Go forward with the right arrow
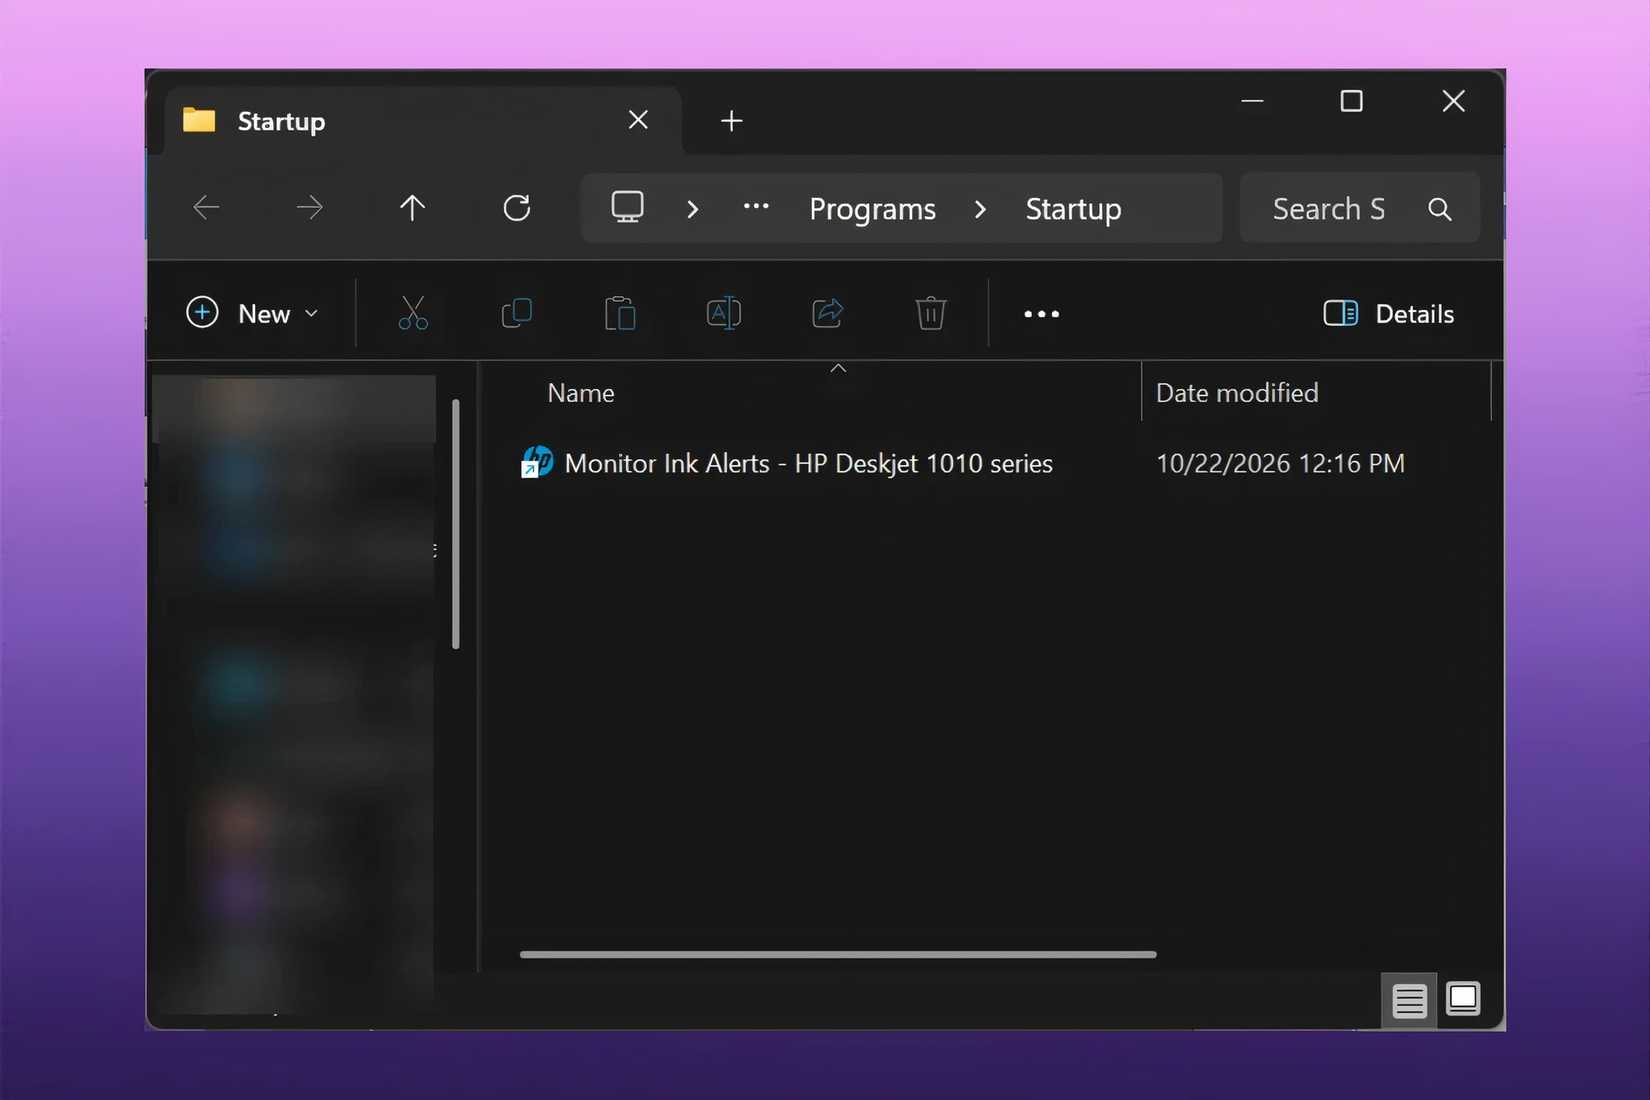 point(310,208)
